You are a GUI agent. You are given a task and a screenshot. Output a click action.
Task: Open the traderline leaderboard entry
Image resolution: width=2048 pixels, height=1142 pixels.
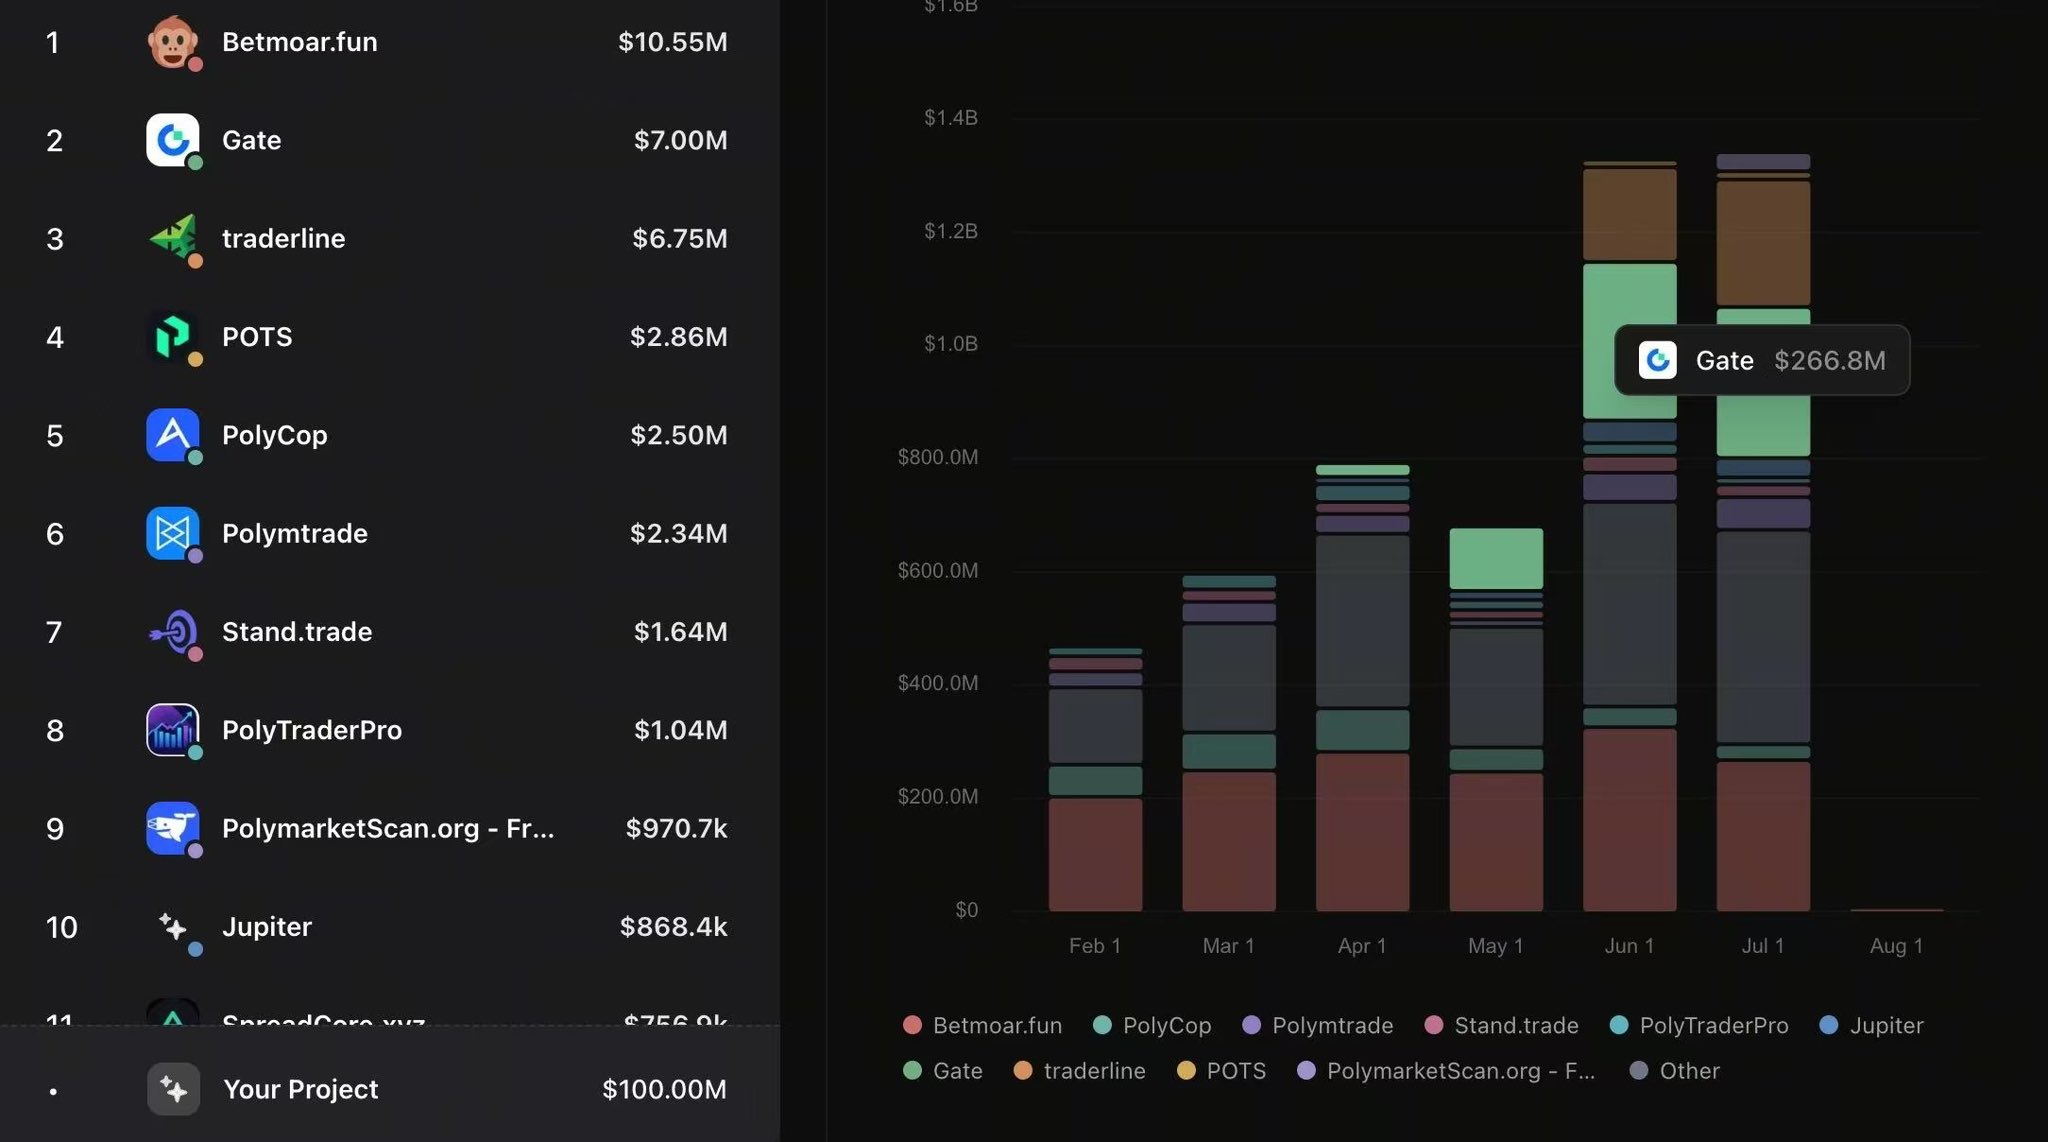pyautogui.click(x=390, y=238)
